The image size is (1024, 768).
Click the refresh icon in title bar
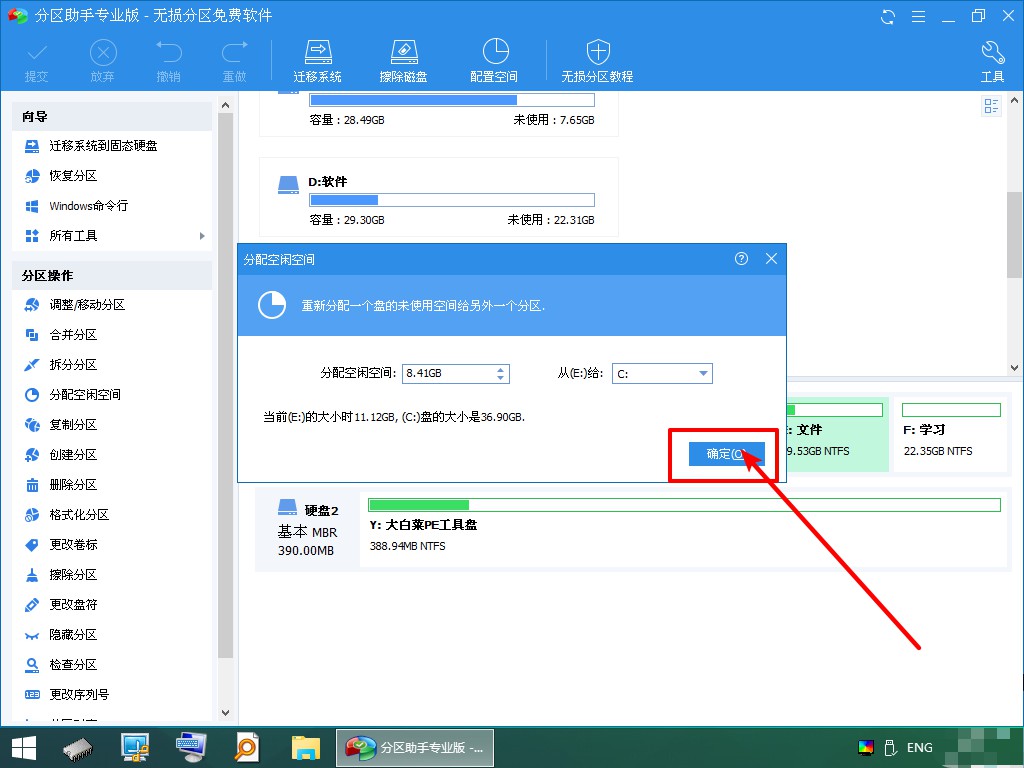[x=888, y=16]
